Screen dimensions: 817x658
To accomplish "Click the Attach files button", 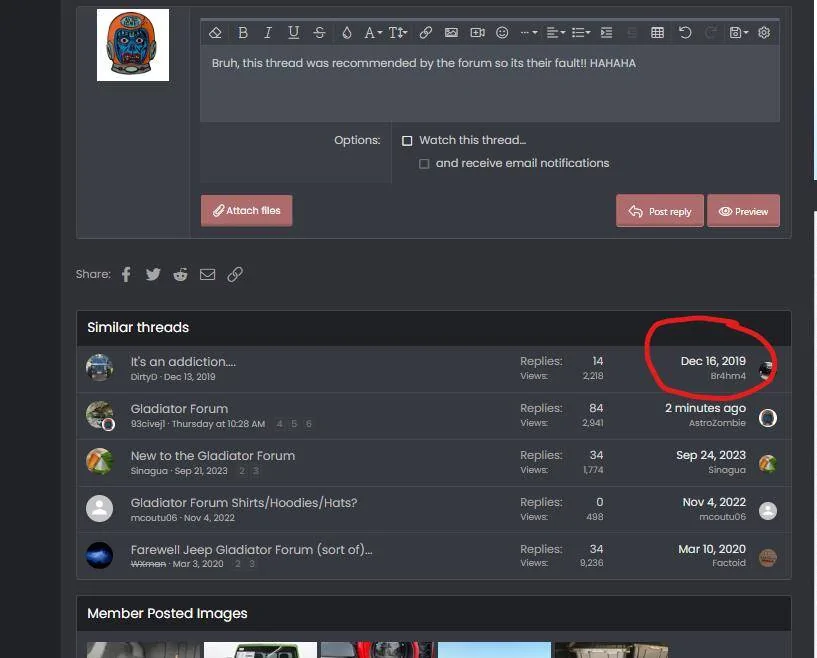I will pos(246,210).
